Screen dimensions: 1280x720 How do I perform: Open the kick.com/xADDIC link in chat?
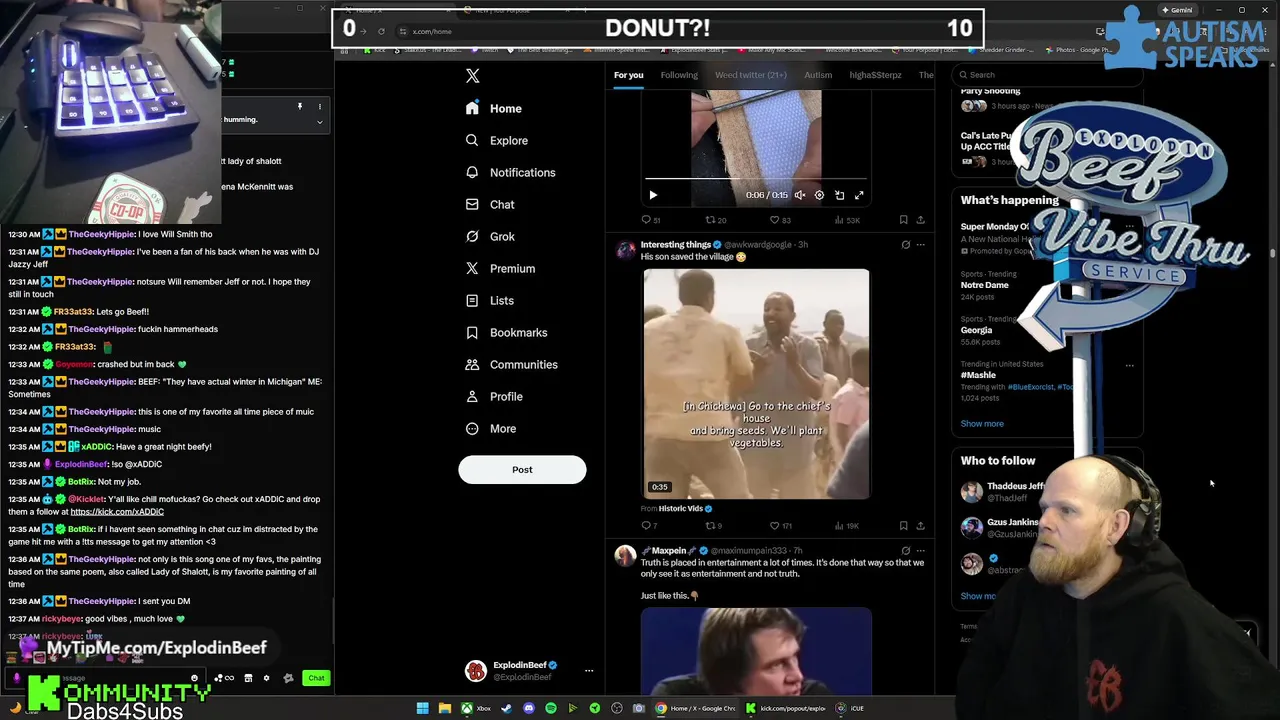click(117, 512)
